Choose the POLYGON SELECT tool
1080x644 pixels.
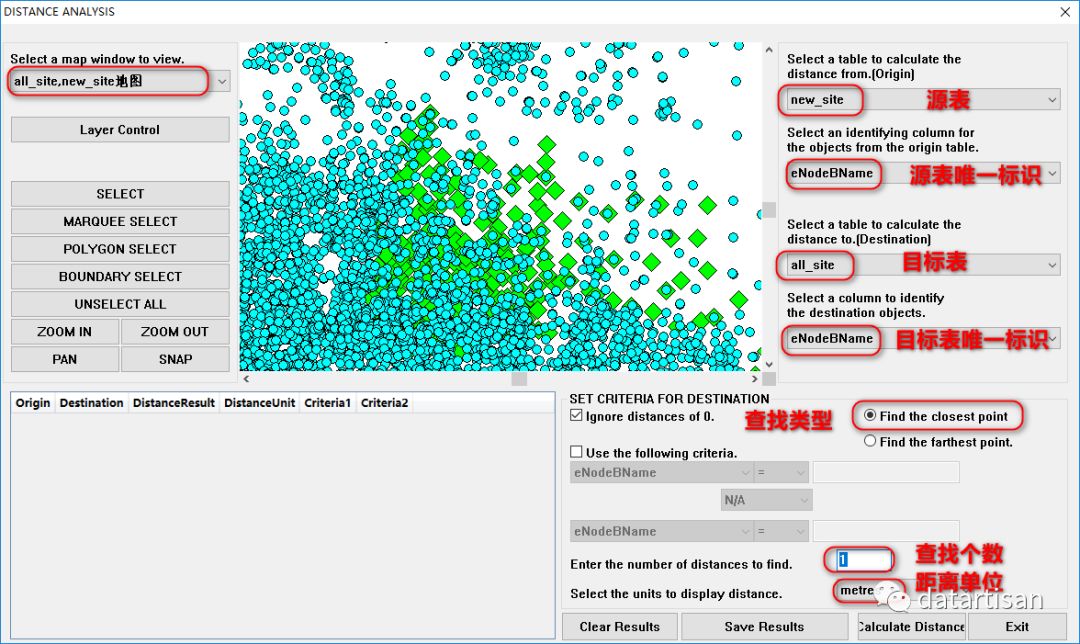(120, 249)
